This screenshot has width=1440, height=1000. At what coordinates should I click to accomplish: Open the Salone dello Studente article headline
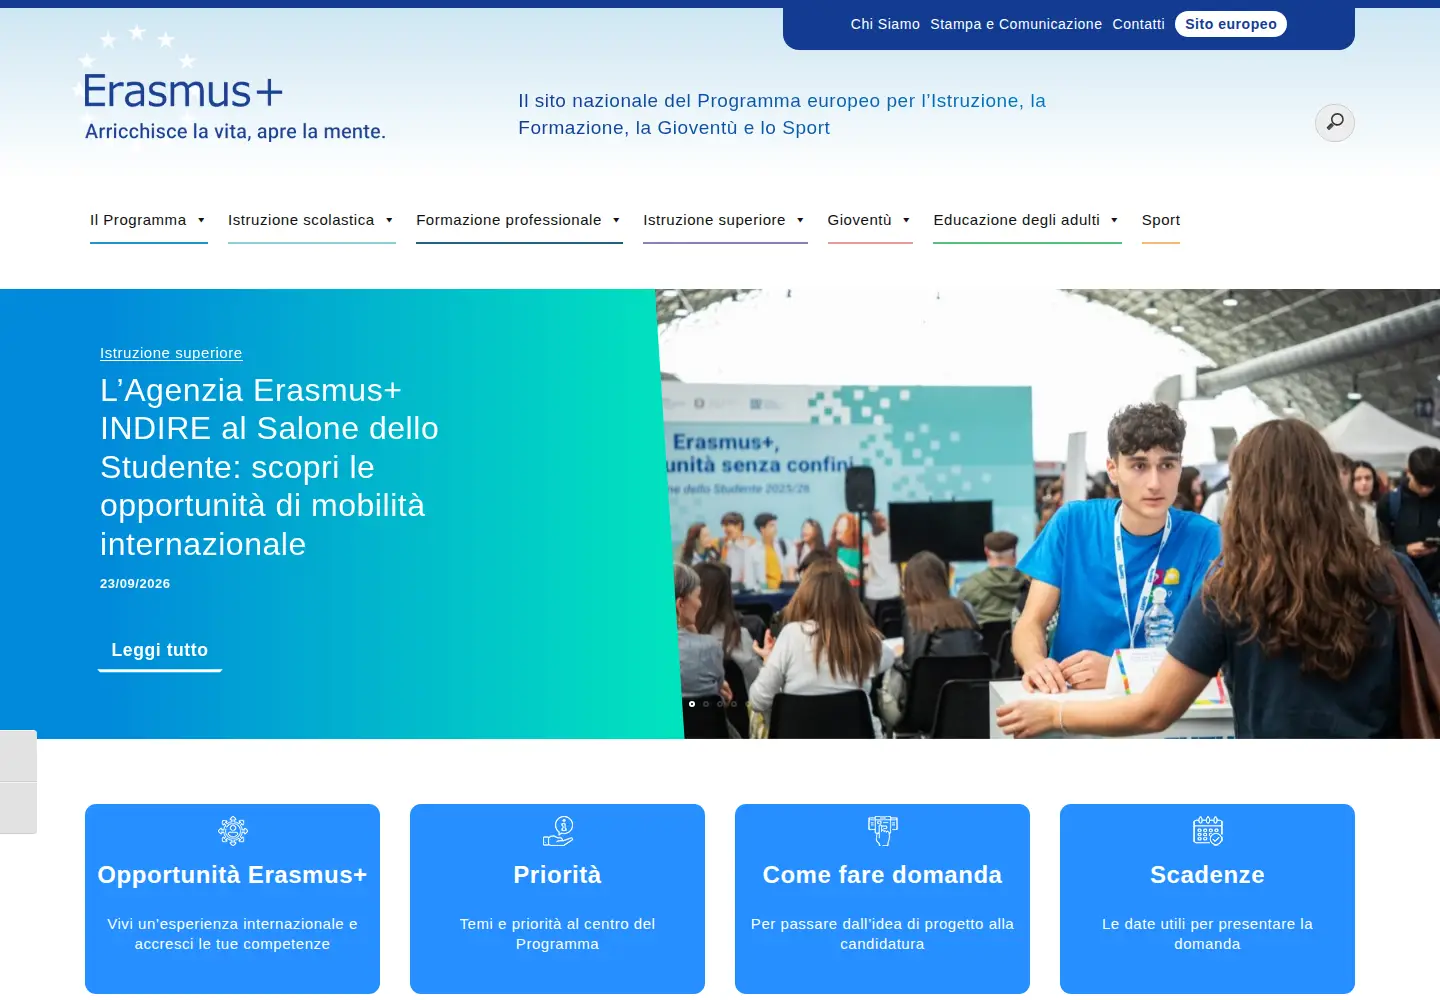(269, 467)
